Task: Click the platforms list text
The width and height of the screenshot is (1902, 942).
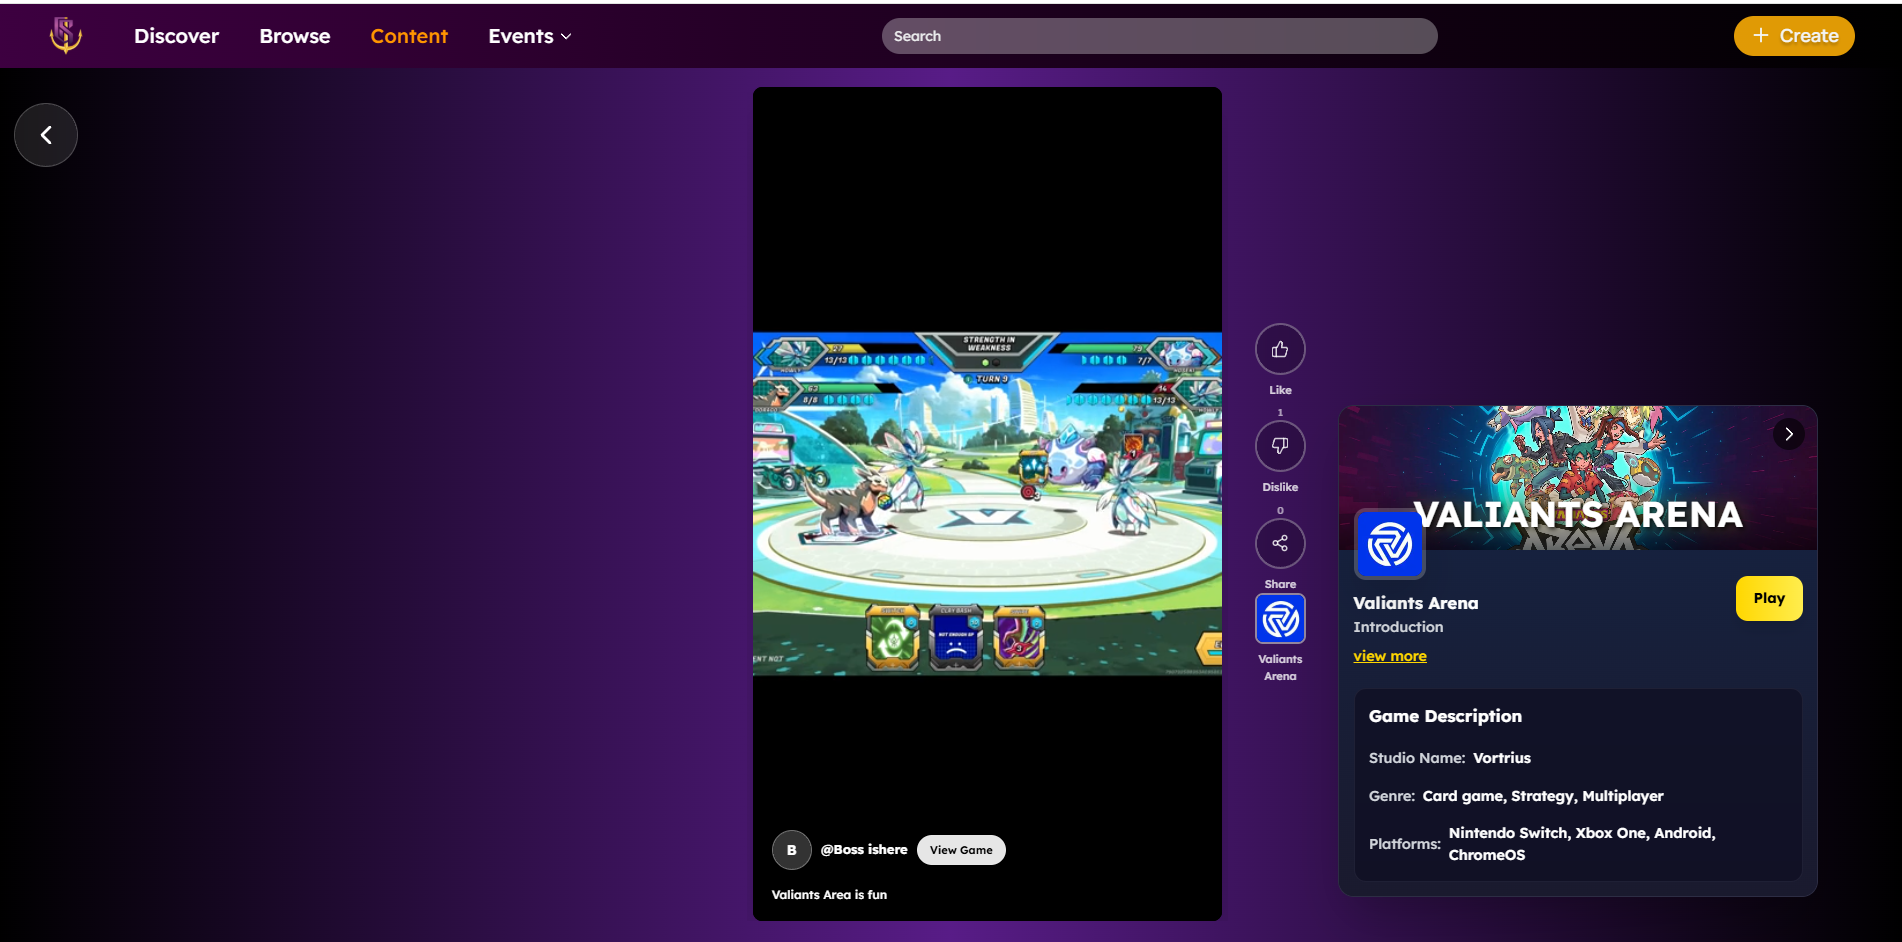Action: [1582, 844]
